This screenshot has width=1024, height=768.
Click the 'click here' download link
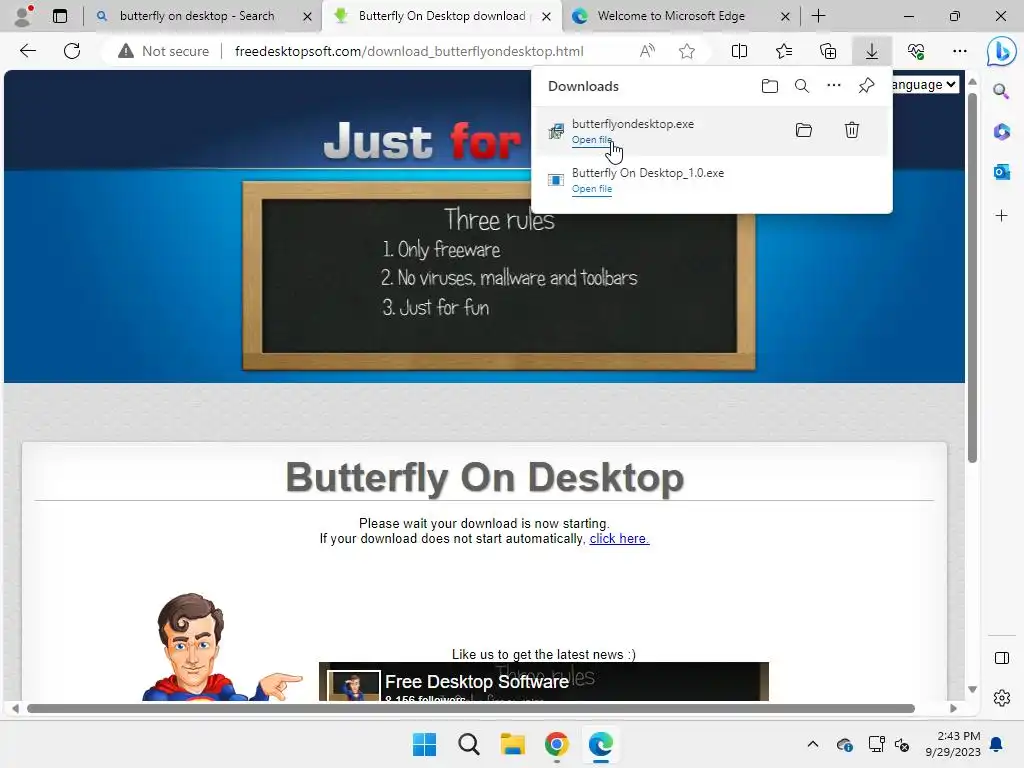point(619,539)
